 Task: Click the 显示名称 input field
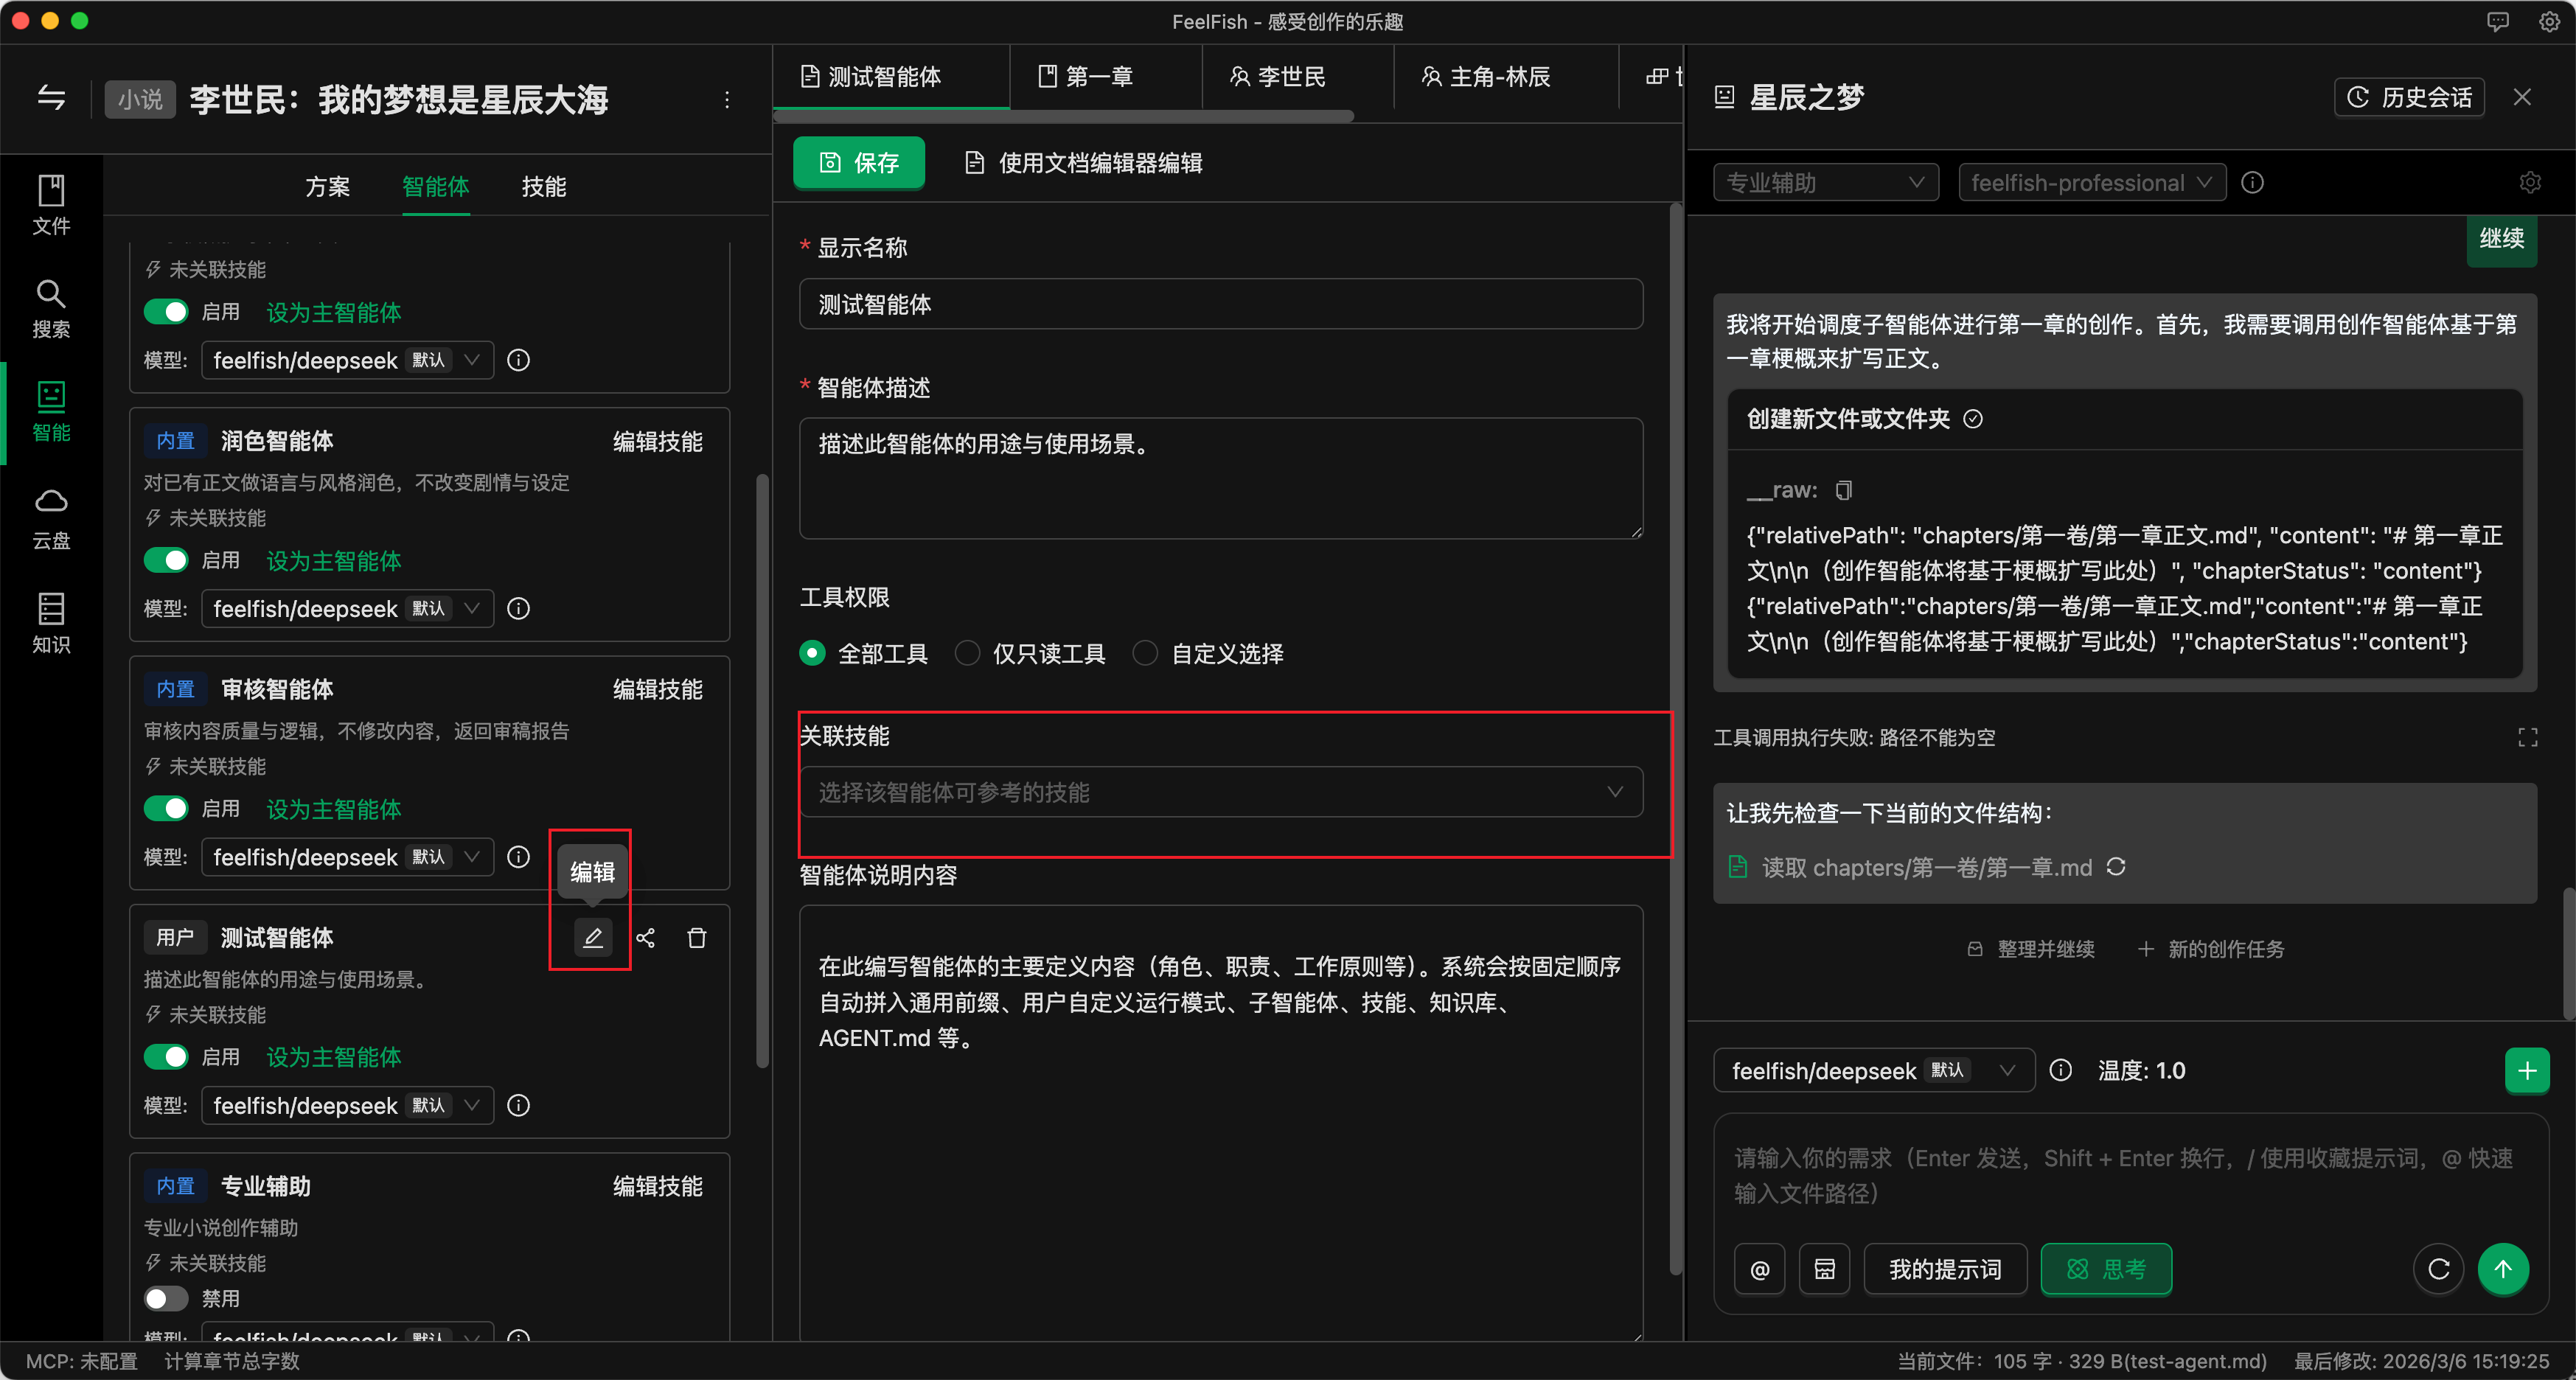tap(1220, 304)
